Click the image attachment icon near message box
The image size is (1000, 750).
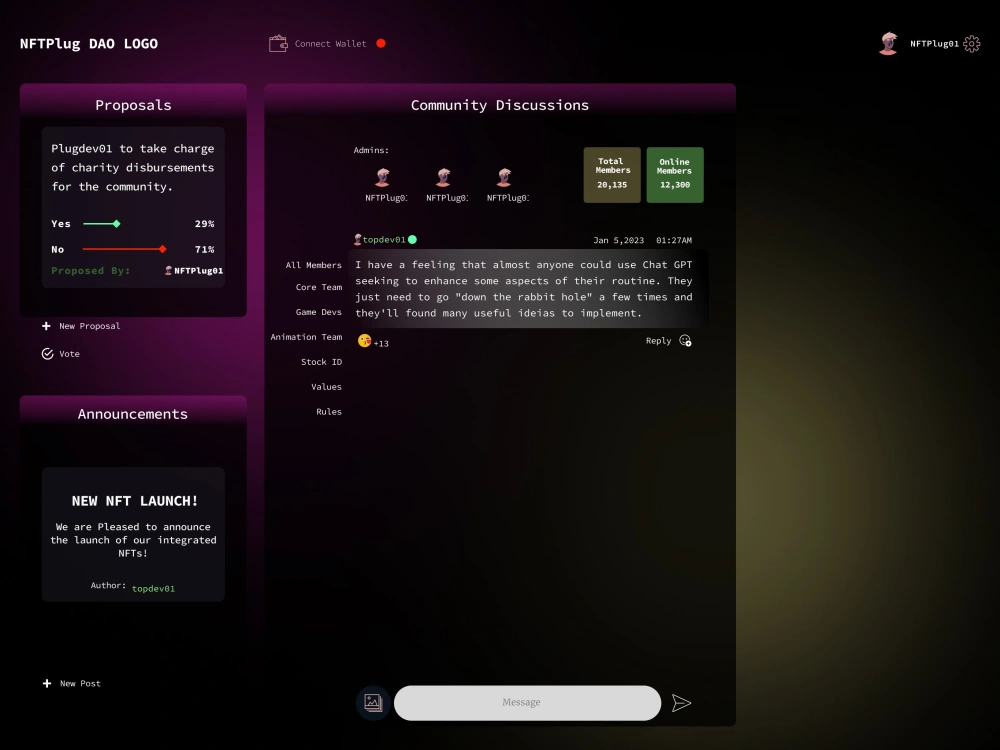click(372, 702)
